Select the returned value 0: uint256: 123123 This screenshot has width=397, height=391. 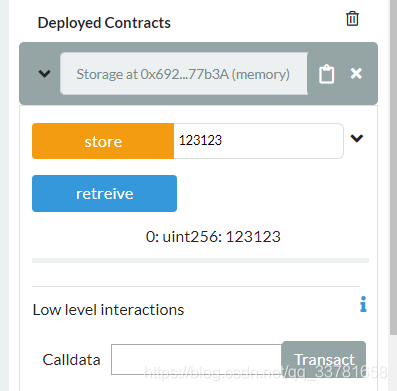click(213, 237)
